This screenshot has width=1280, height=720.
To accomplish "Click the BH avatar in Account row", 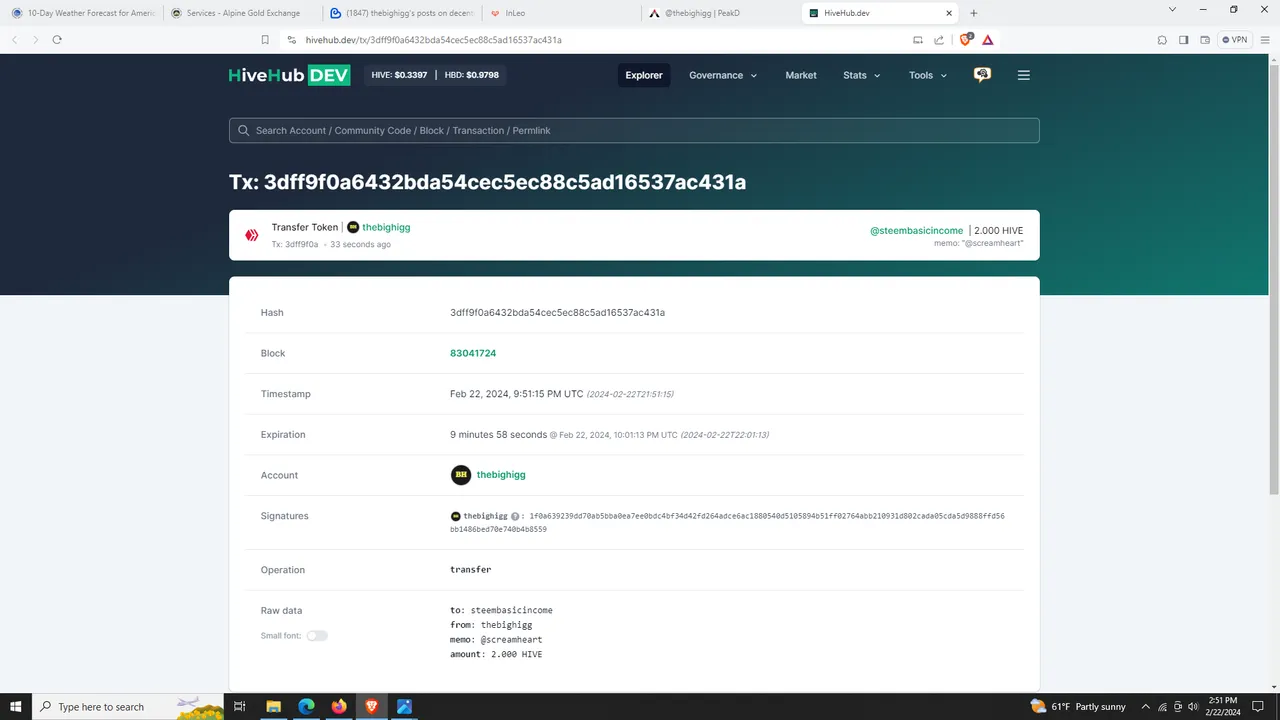I will pyautogui.click(x=461, y=475).
